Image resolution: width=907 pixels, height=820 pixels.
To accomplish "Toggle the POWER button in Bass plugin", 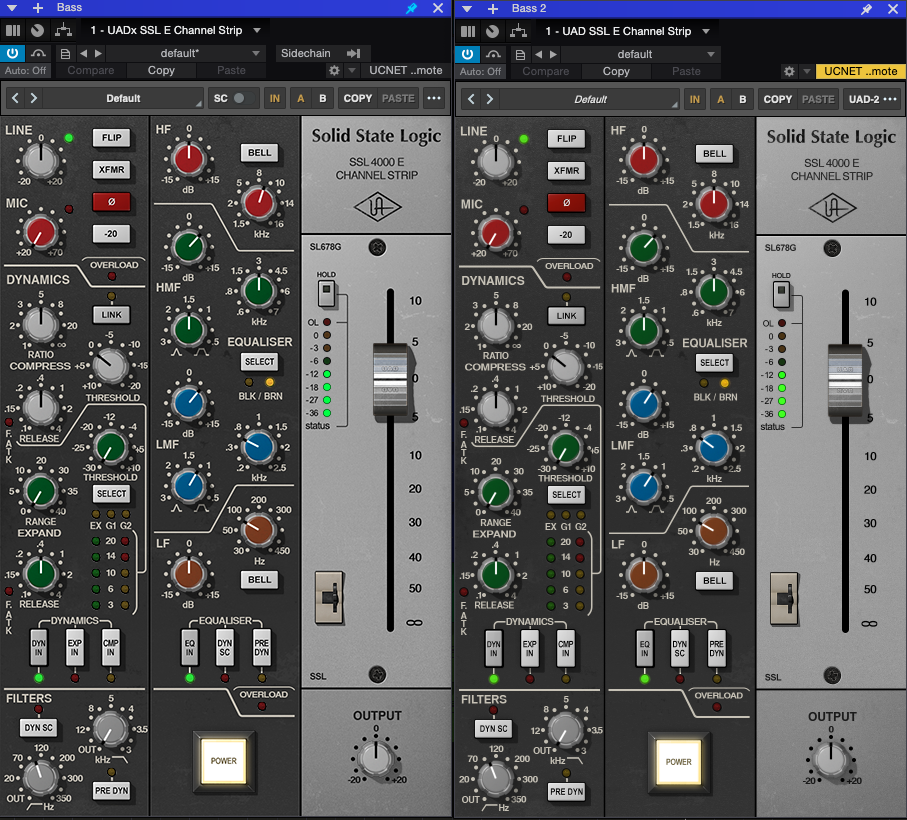I will point(224,761).
